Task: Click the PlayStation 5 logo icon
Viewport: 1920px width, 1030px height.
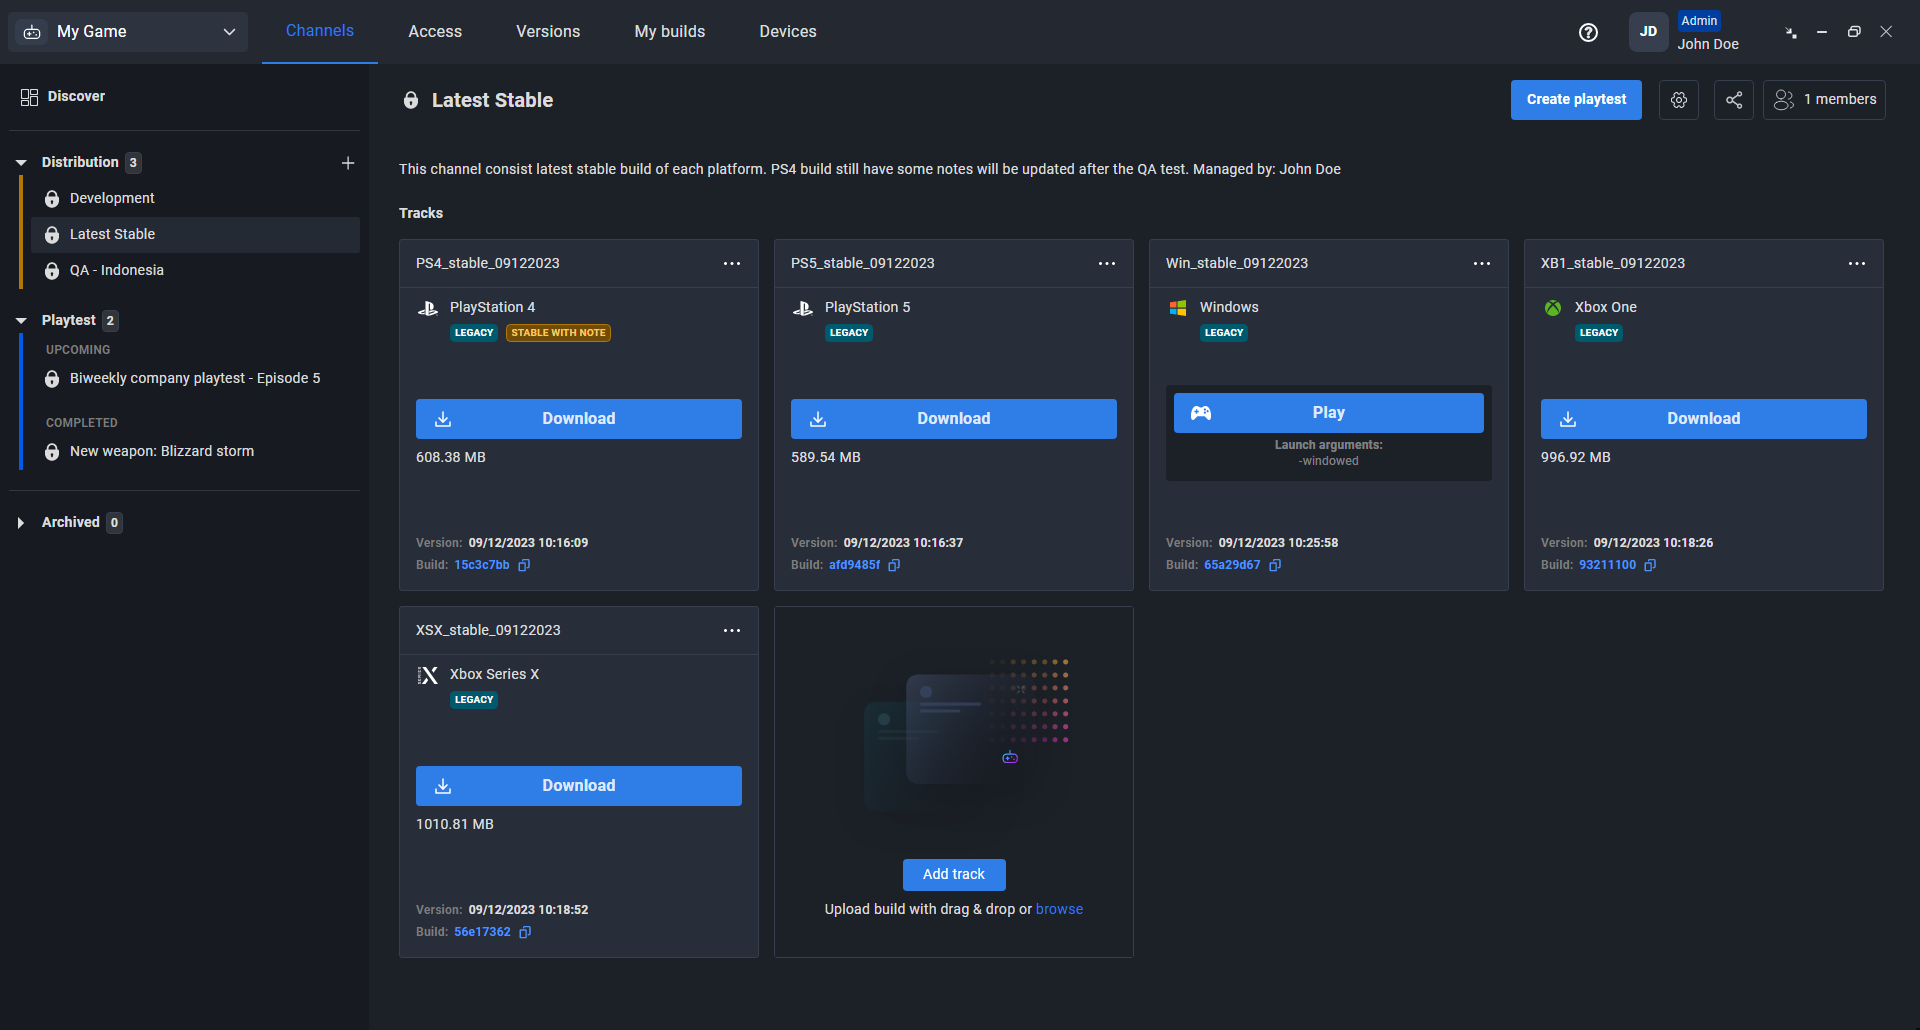Action: [803, 308]
